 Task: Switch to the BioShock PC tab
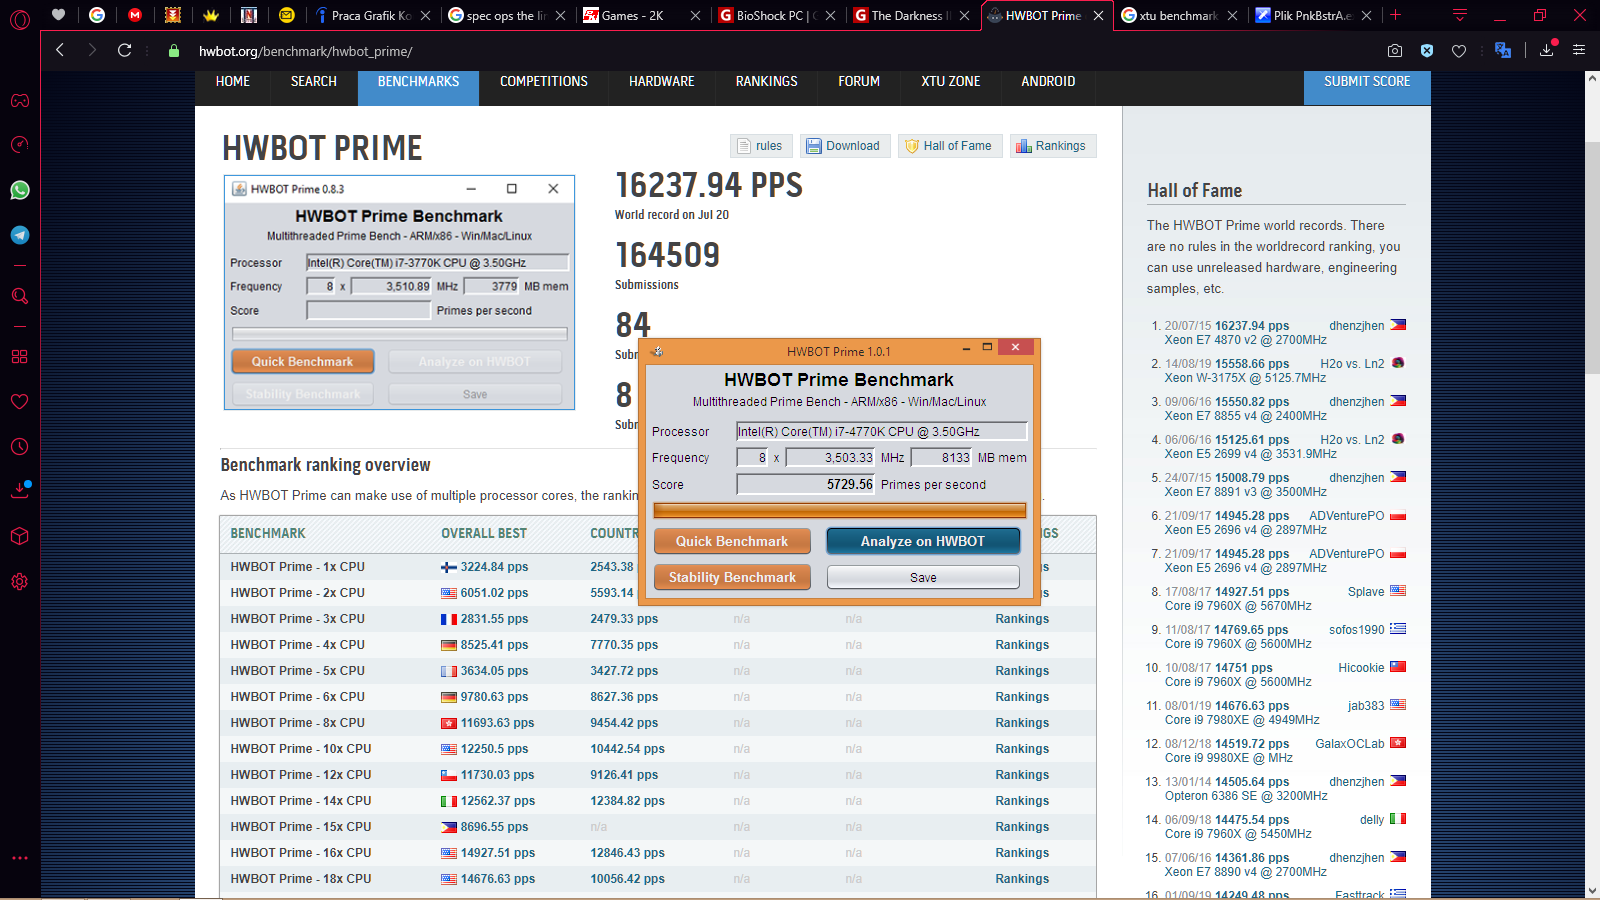click(776, 15)
